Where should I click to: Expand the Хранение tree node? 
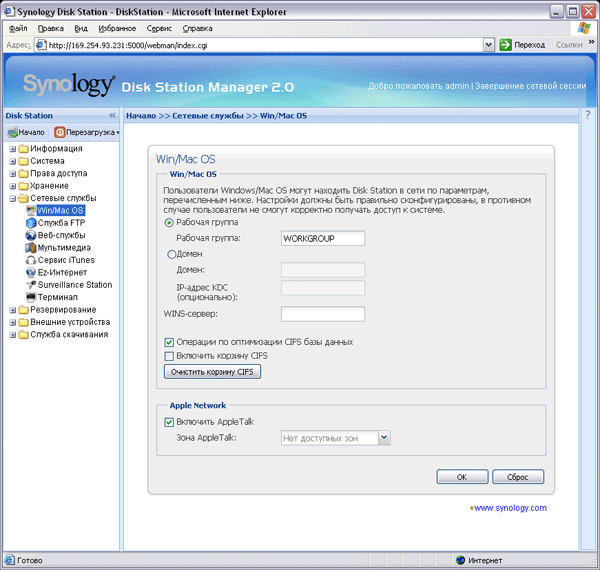(13, 186)
